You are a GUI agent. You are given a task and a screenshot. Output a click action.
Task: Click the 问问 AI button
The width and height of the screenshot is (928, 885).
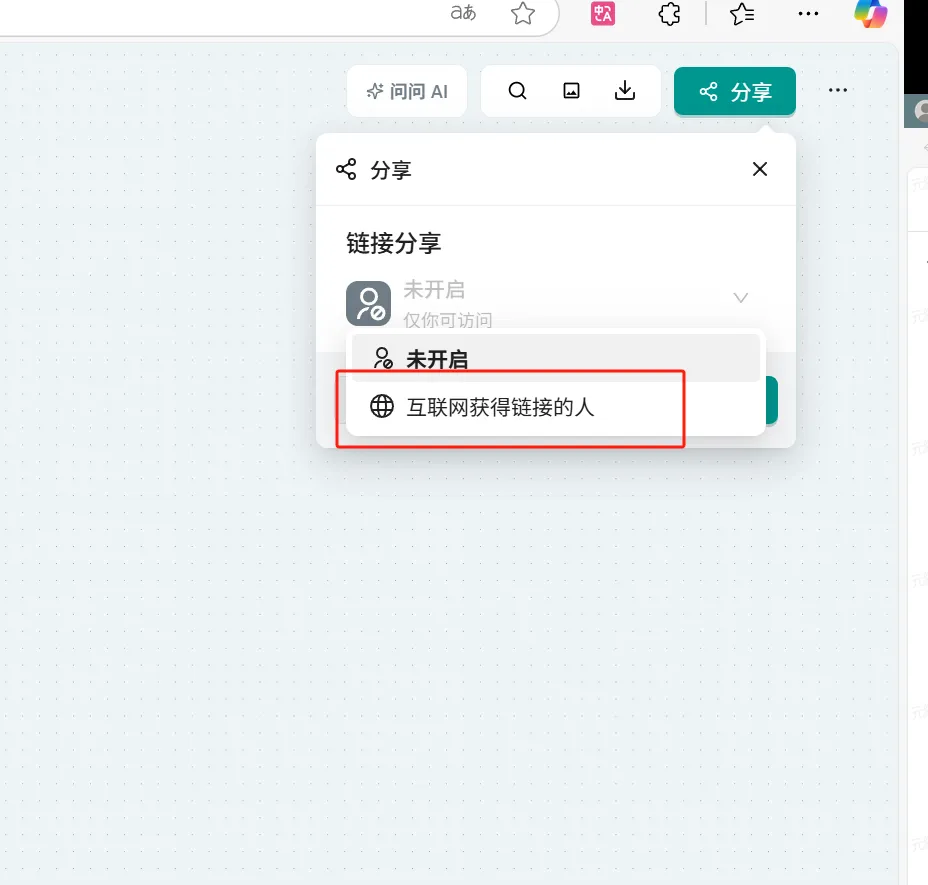(407, 92)
